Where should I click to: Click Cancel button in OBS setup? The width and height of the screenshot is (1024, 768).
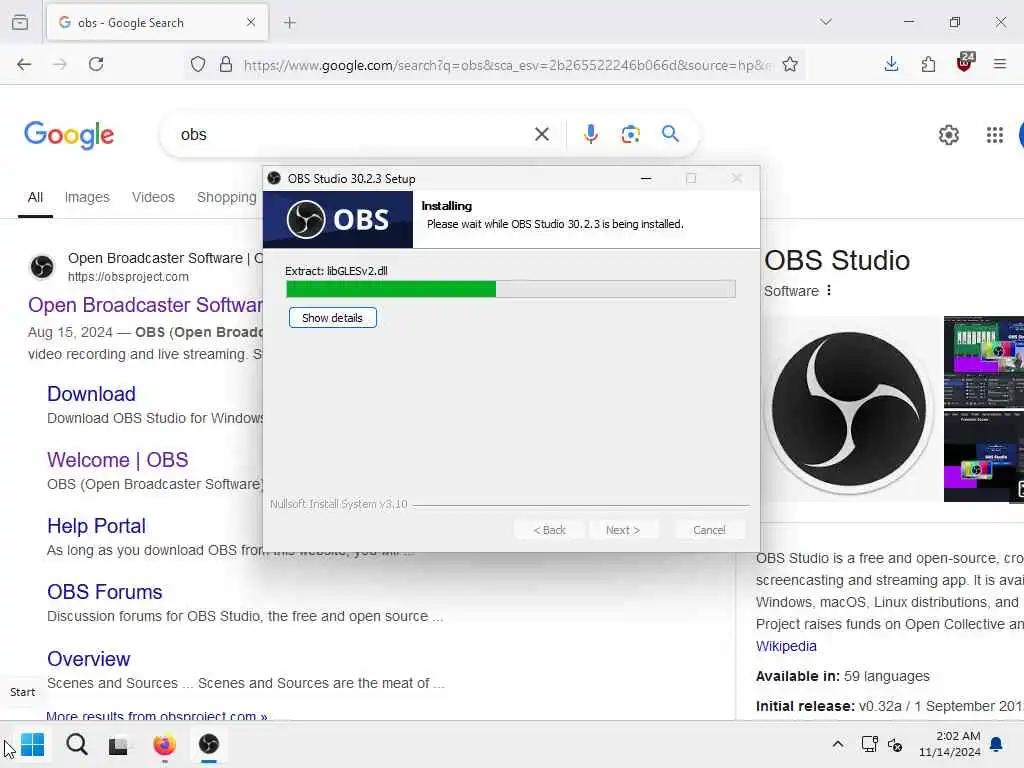(709, 530)
